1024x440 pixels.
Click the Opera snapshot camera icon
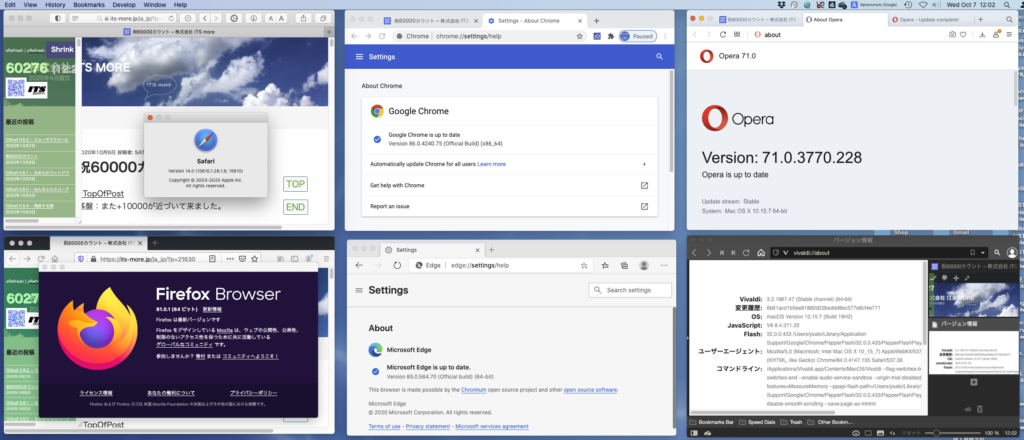[x=951, y=36]
